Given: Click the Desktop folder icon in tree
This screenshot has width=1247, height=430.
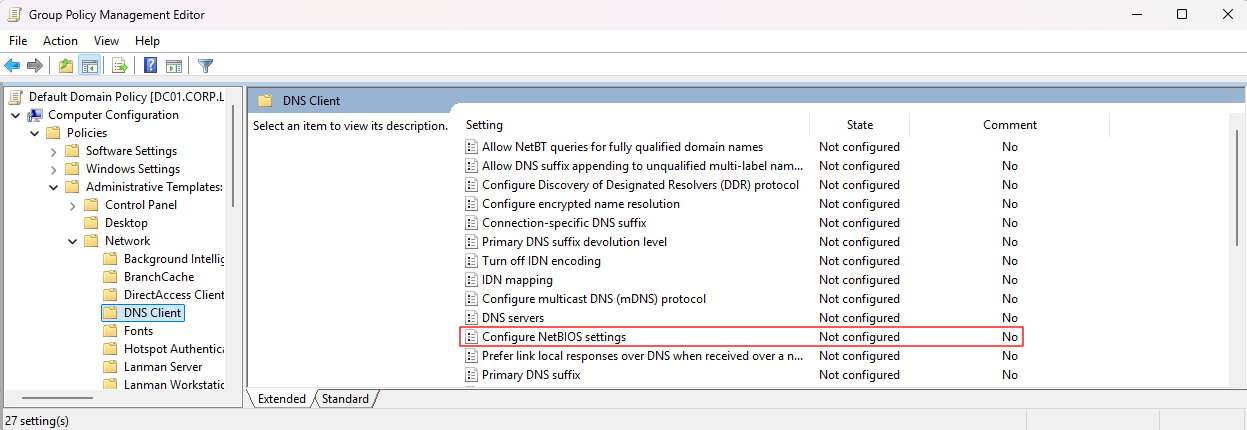Looking at the screenshot, I should click(91, 223).
